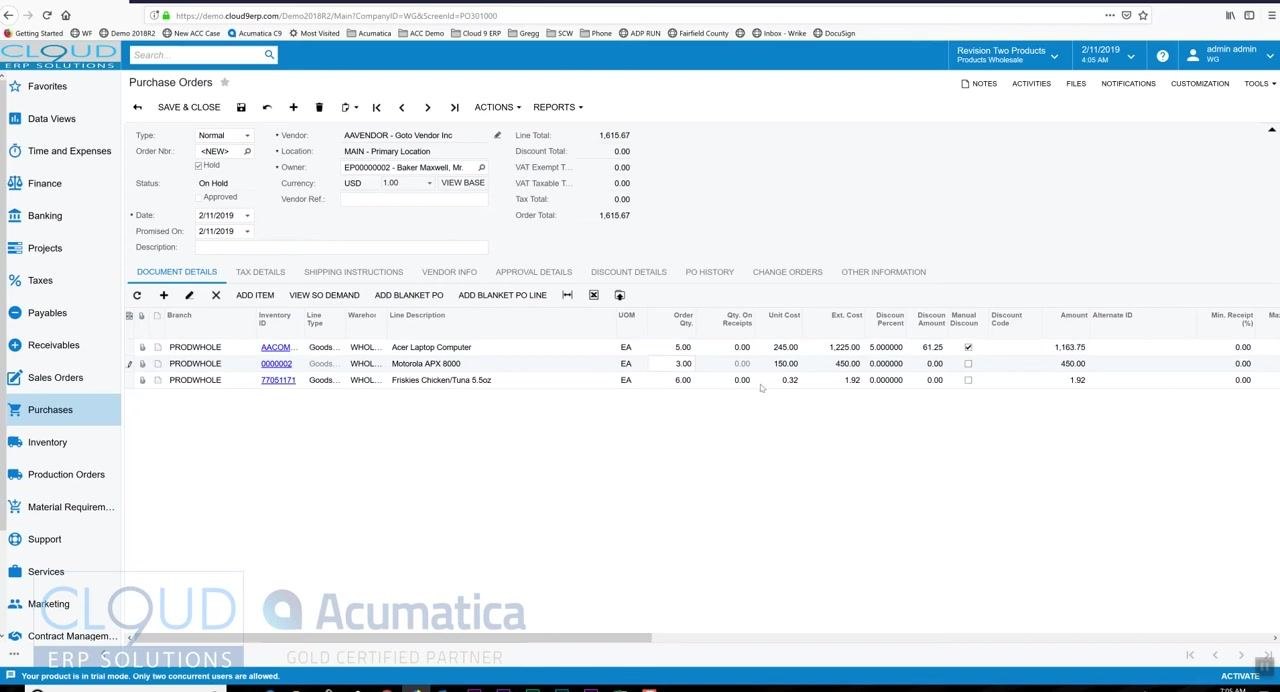Toggle Manual Discount for Friskies row
This screenshot has width=1280, height=692.
(967, 380)
